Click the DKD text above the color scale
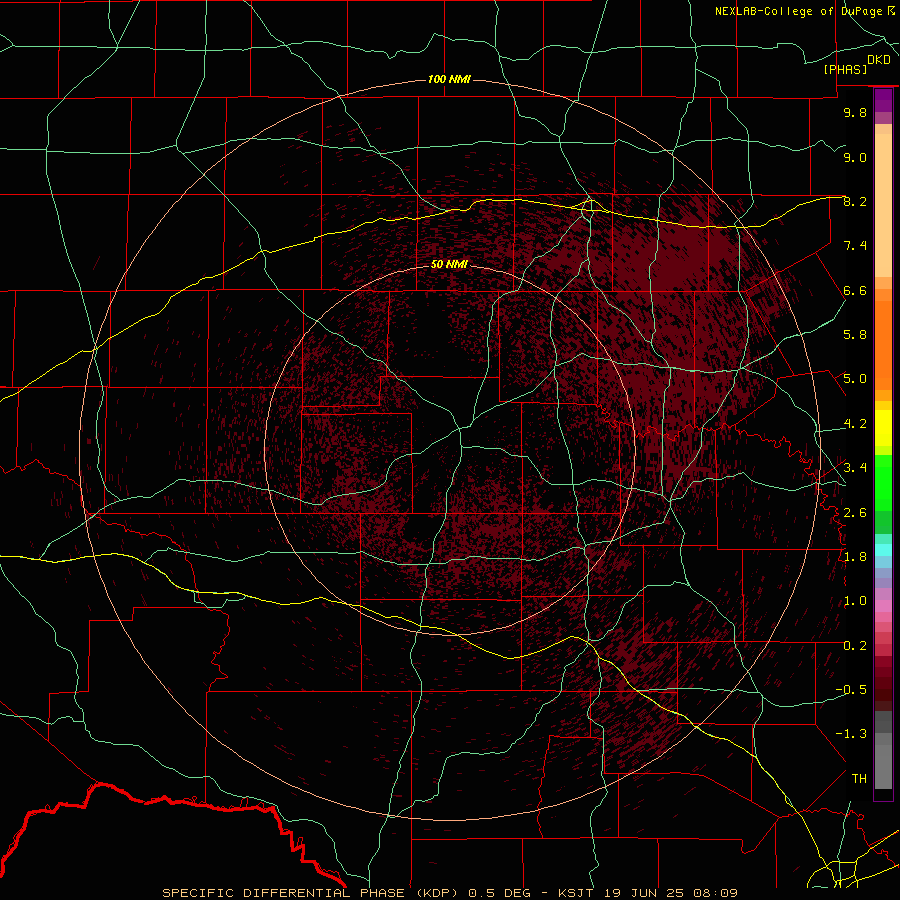 pyautogui.click(x=879, y=60)
